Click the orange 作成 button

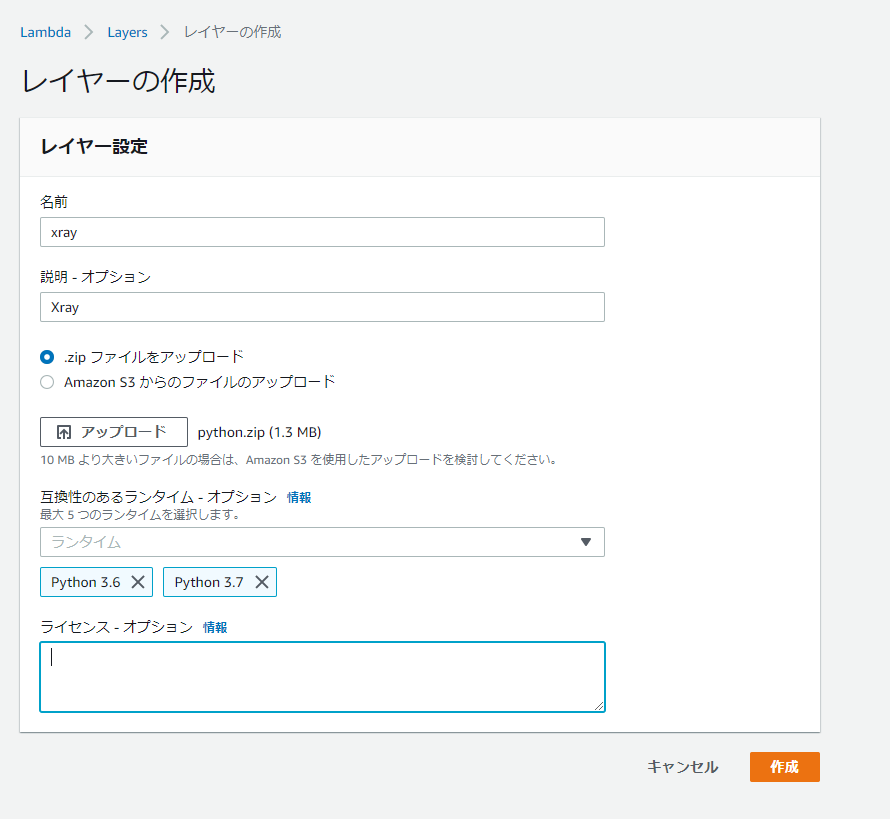[784, 767]
